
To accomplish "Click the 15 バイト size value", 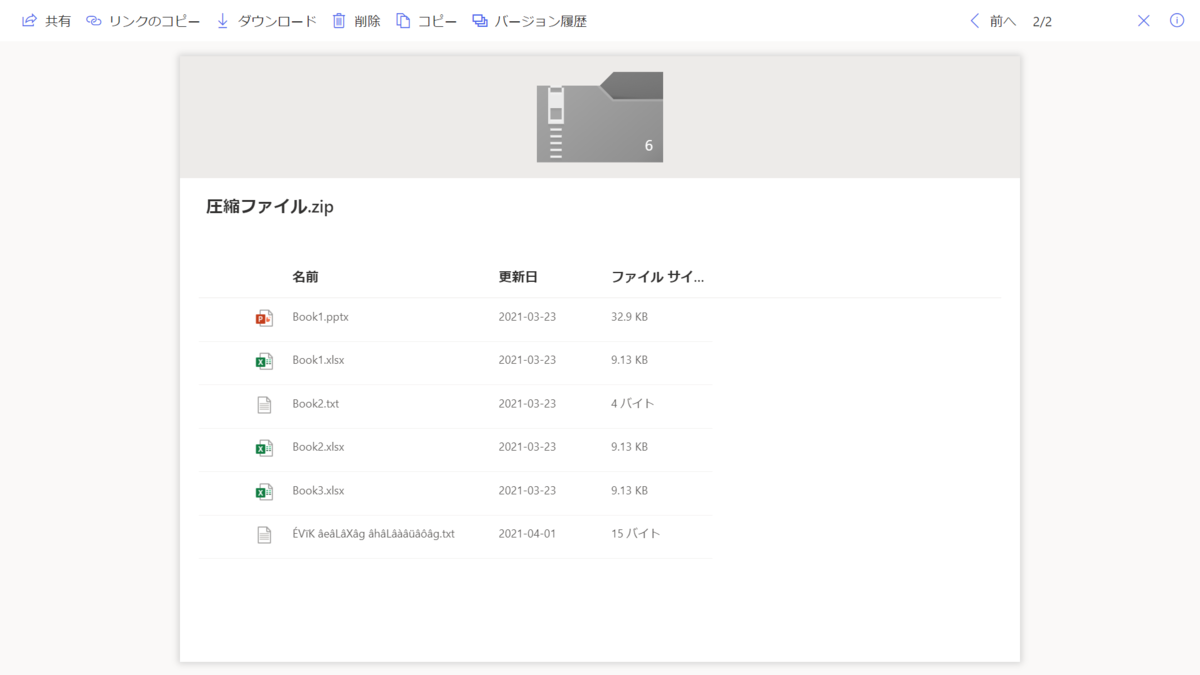I will click(x=635, y=534).
